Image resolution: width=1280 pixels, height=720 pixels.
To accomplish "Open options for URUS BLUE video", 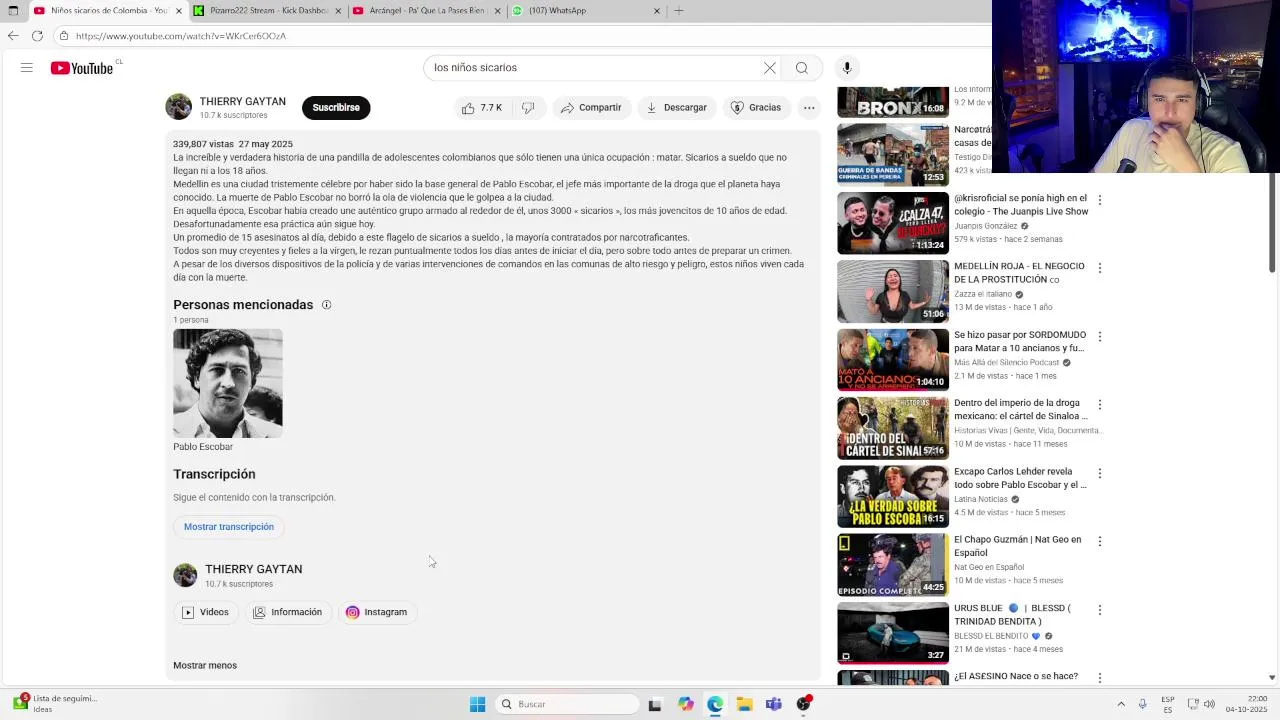I will tap(1099, 610).
